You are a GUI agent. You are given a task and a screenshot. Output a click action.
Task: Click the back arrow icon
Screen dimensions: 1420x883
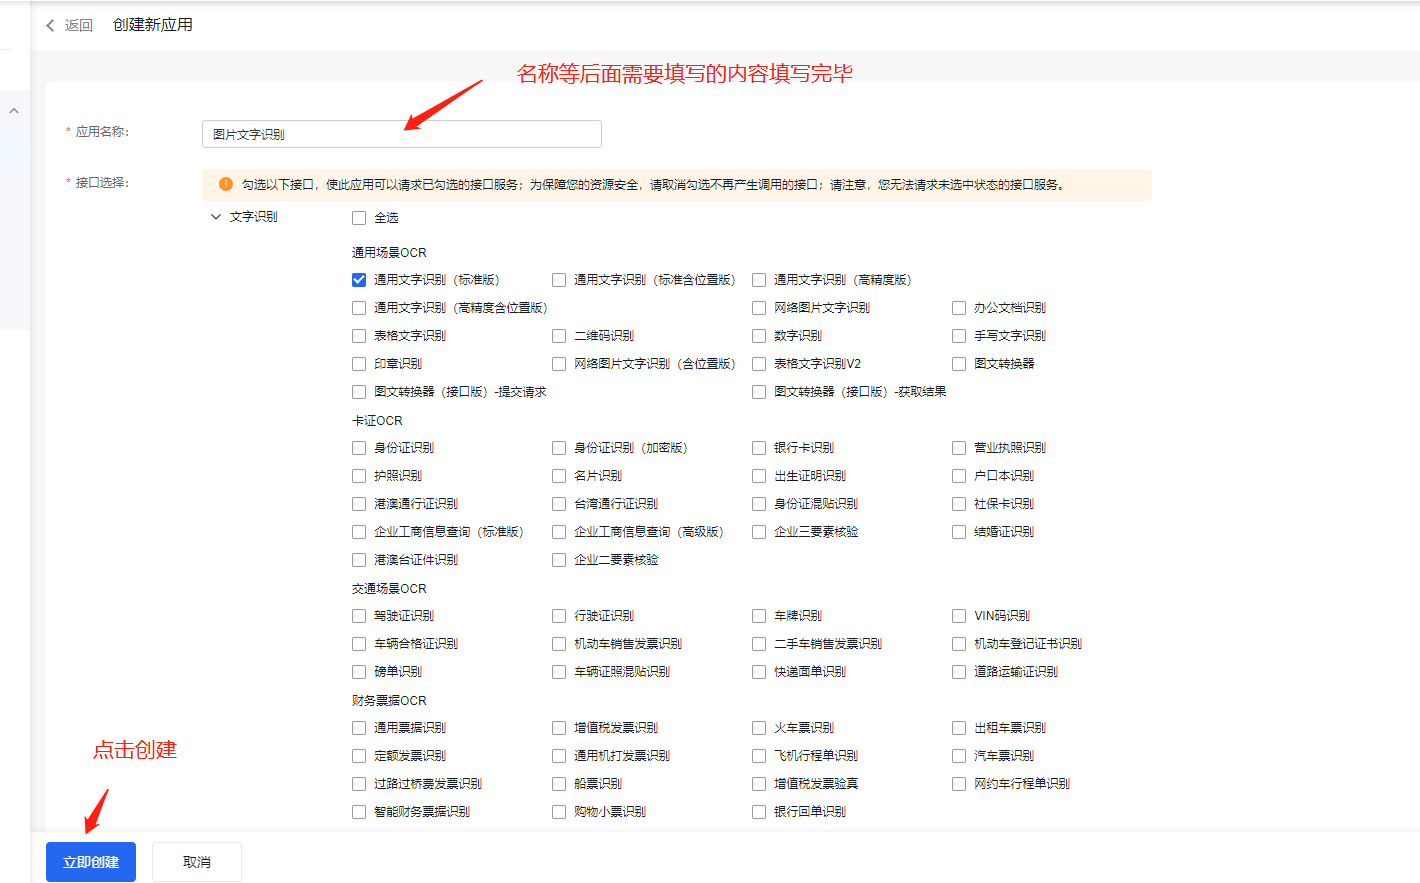point(50,25)
